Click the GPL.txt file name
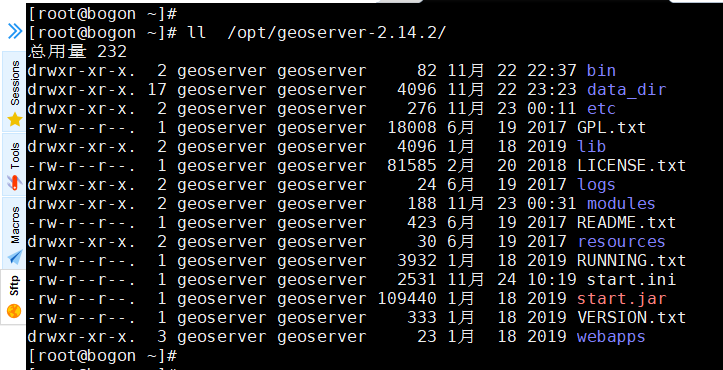 click(611, 127)
